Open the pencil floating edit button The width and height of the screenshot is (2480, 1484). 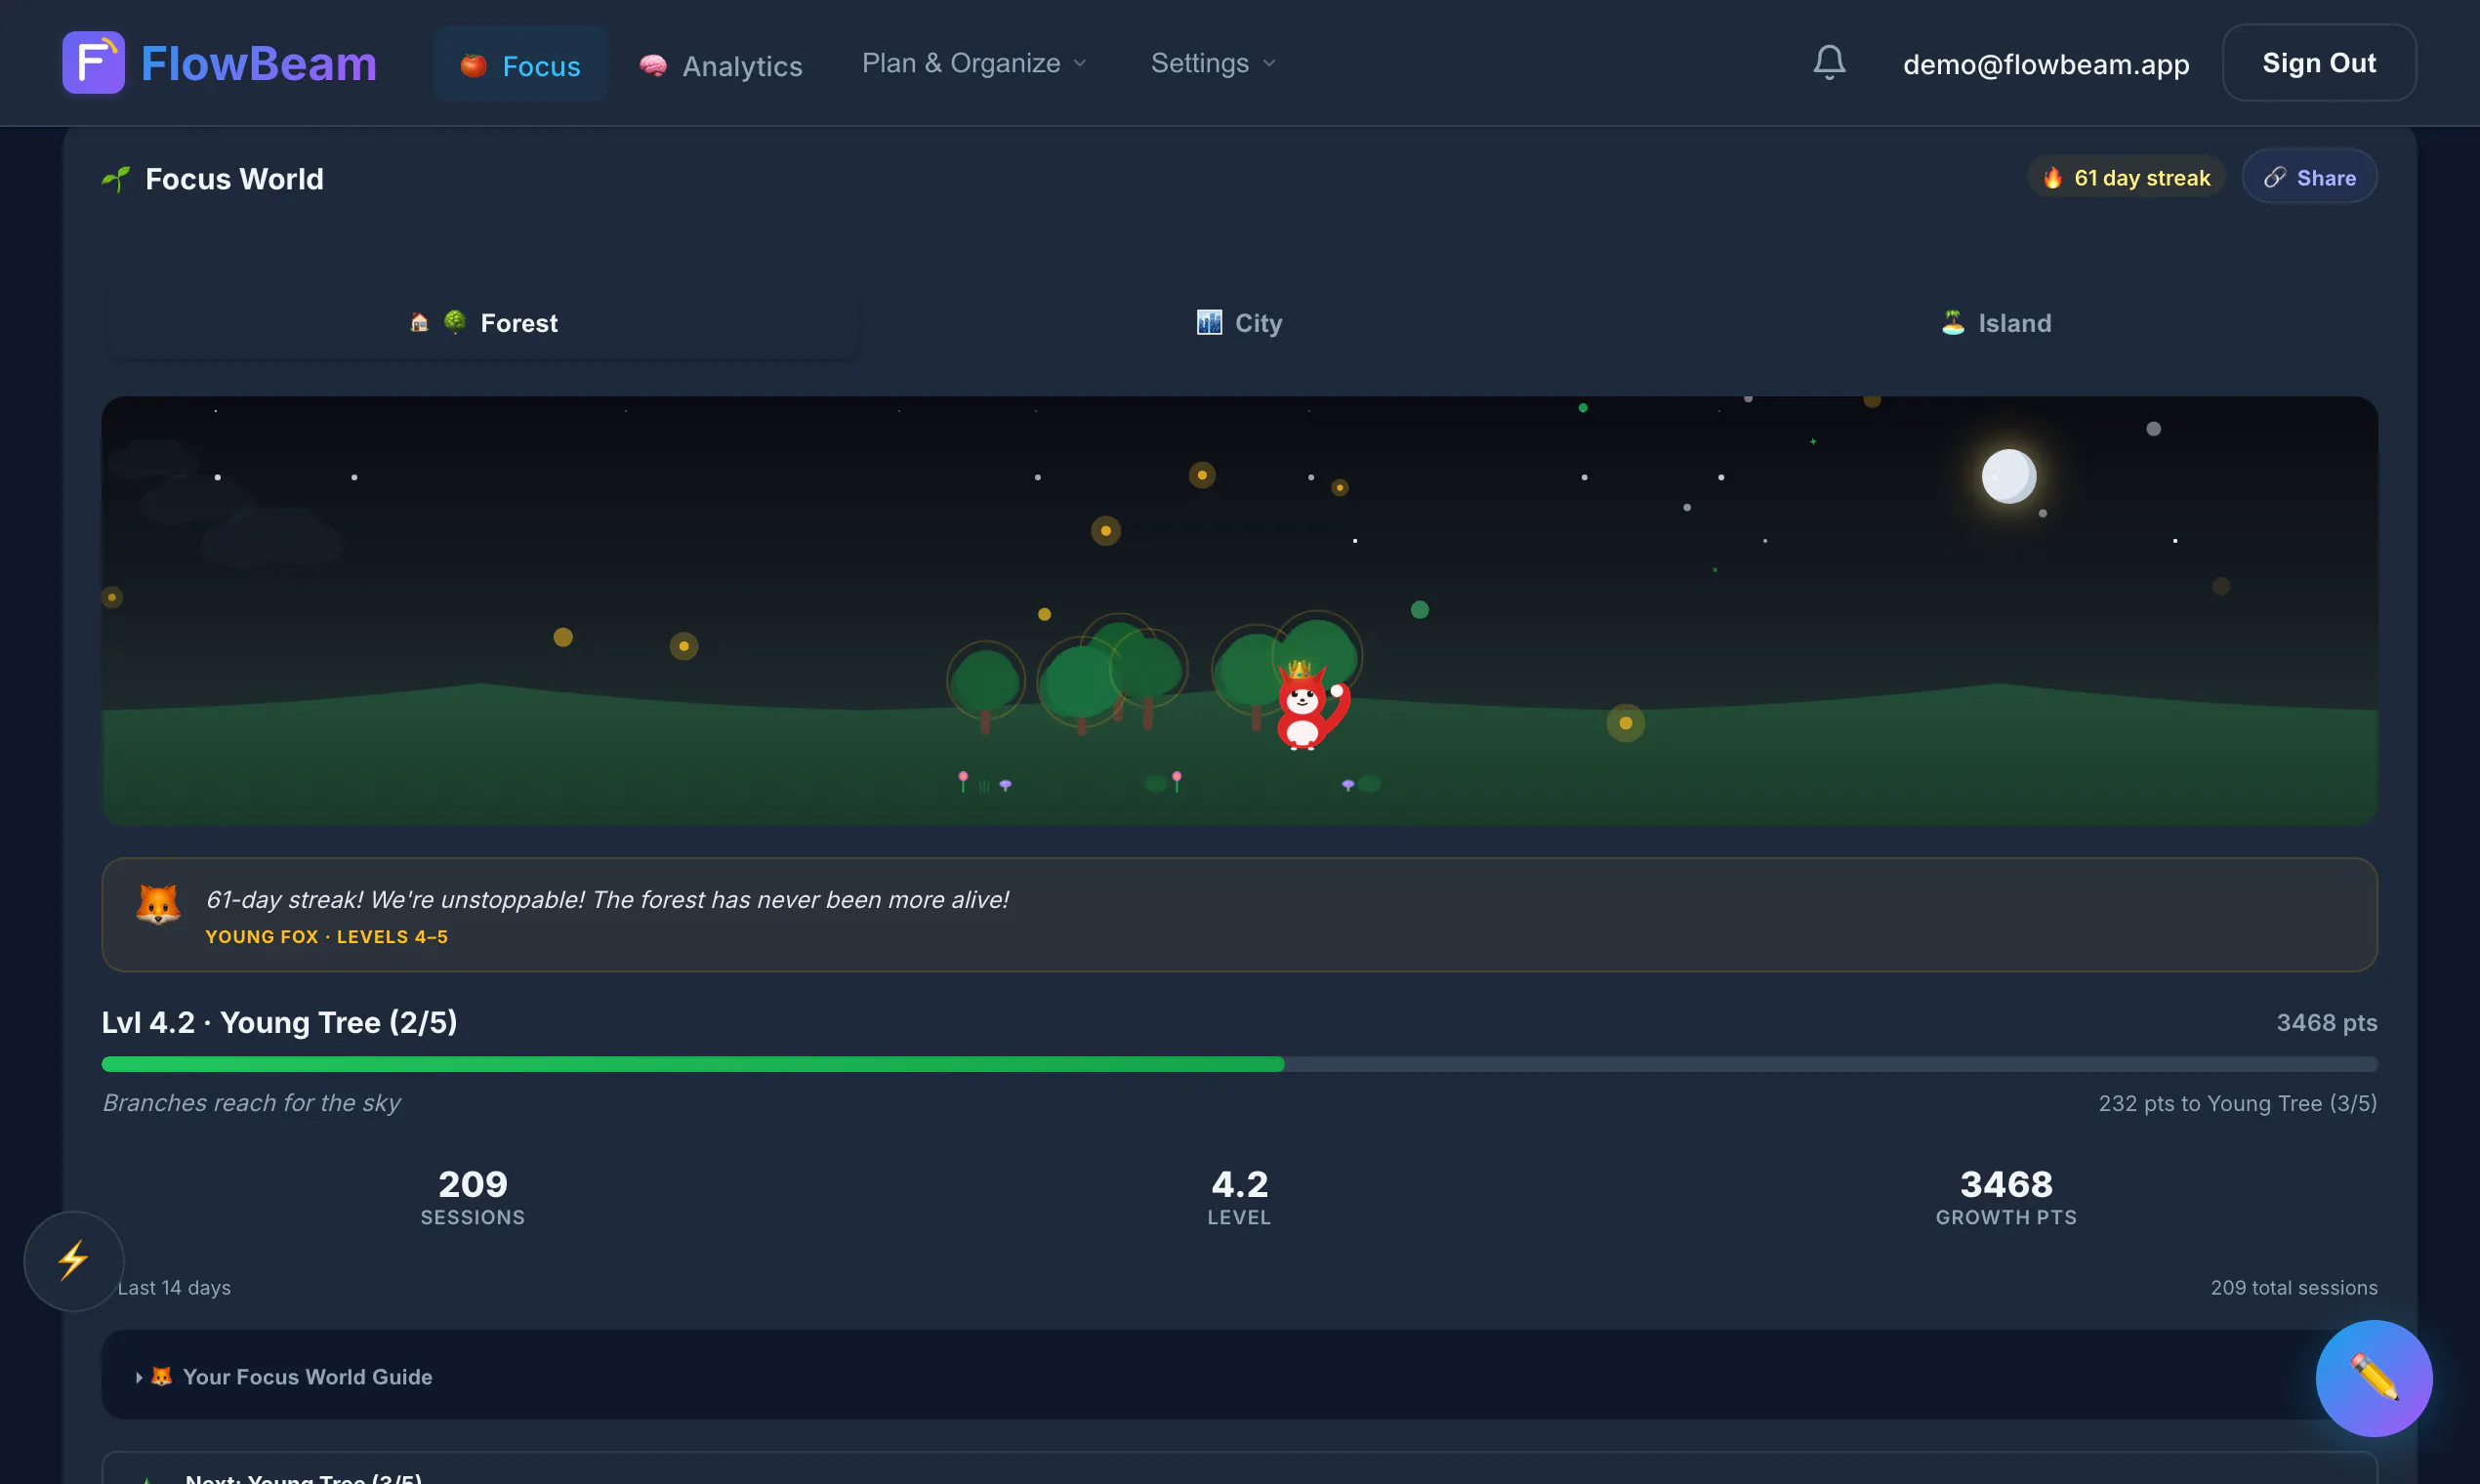tap(2373, 1378)
